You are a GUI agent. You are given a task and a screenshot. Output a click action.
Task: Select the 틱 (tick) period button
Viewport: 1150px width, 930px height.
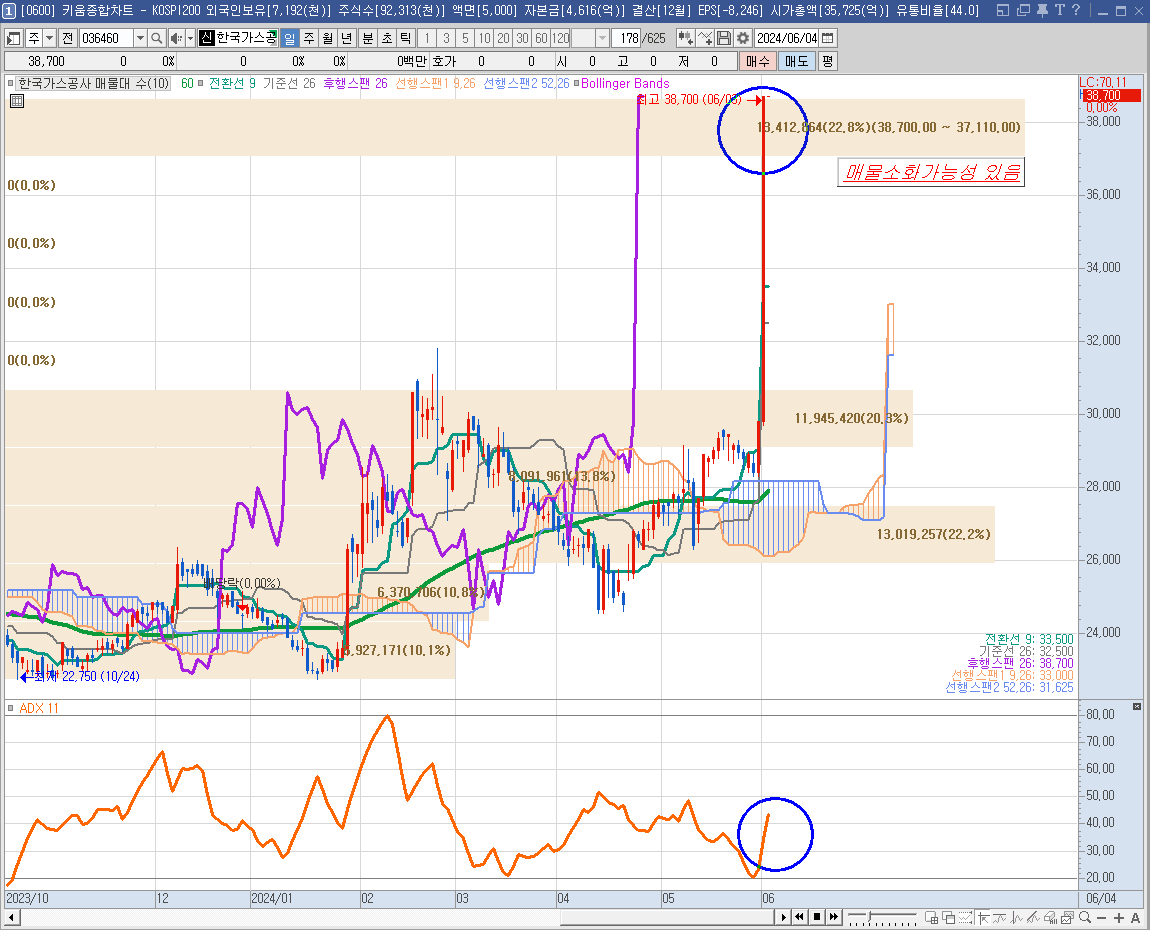point(406,38)
